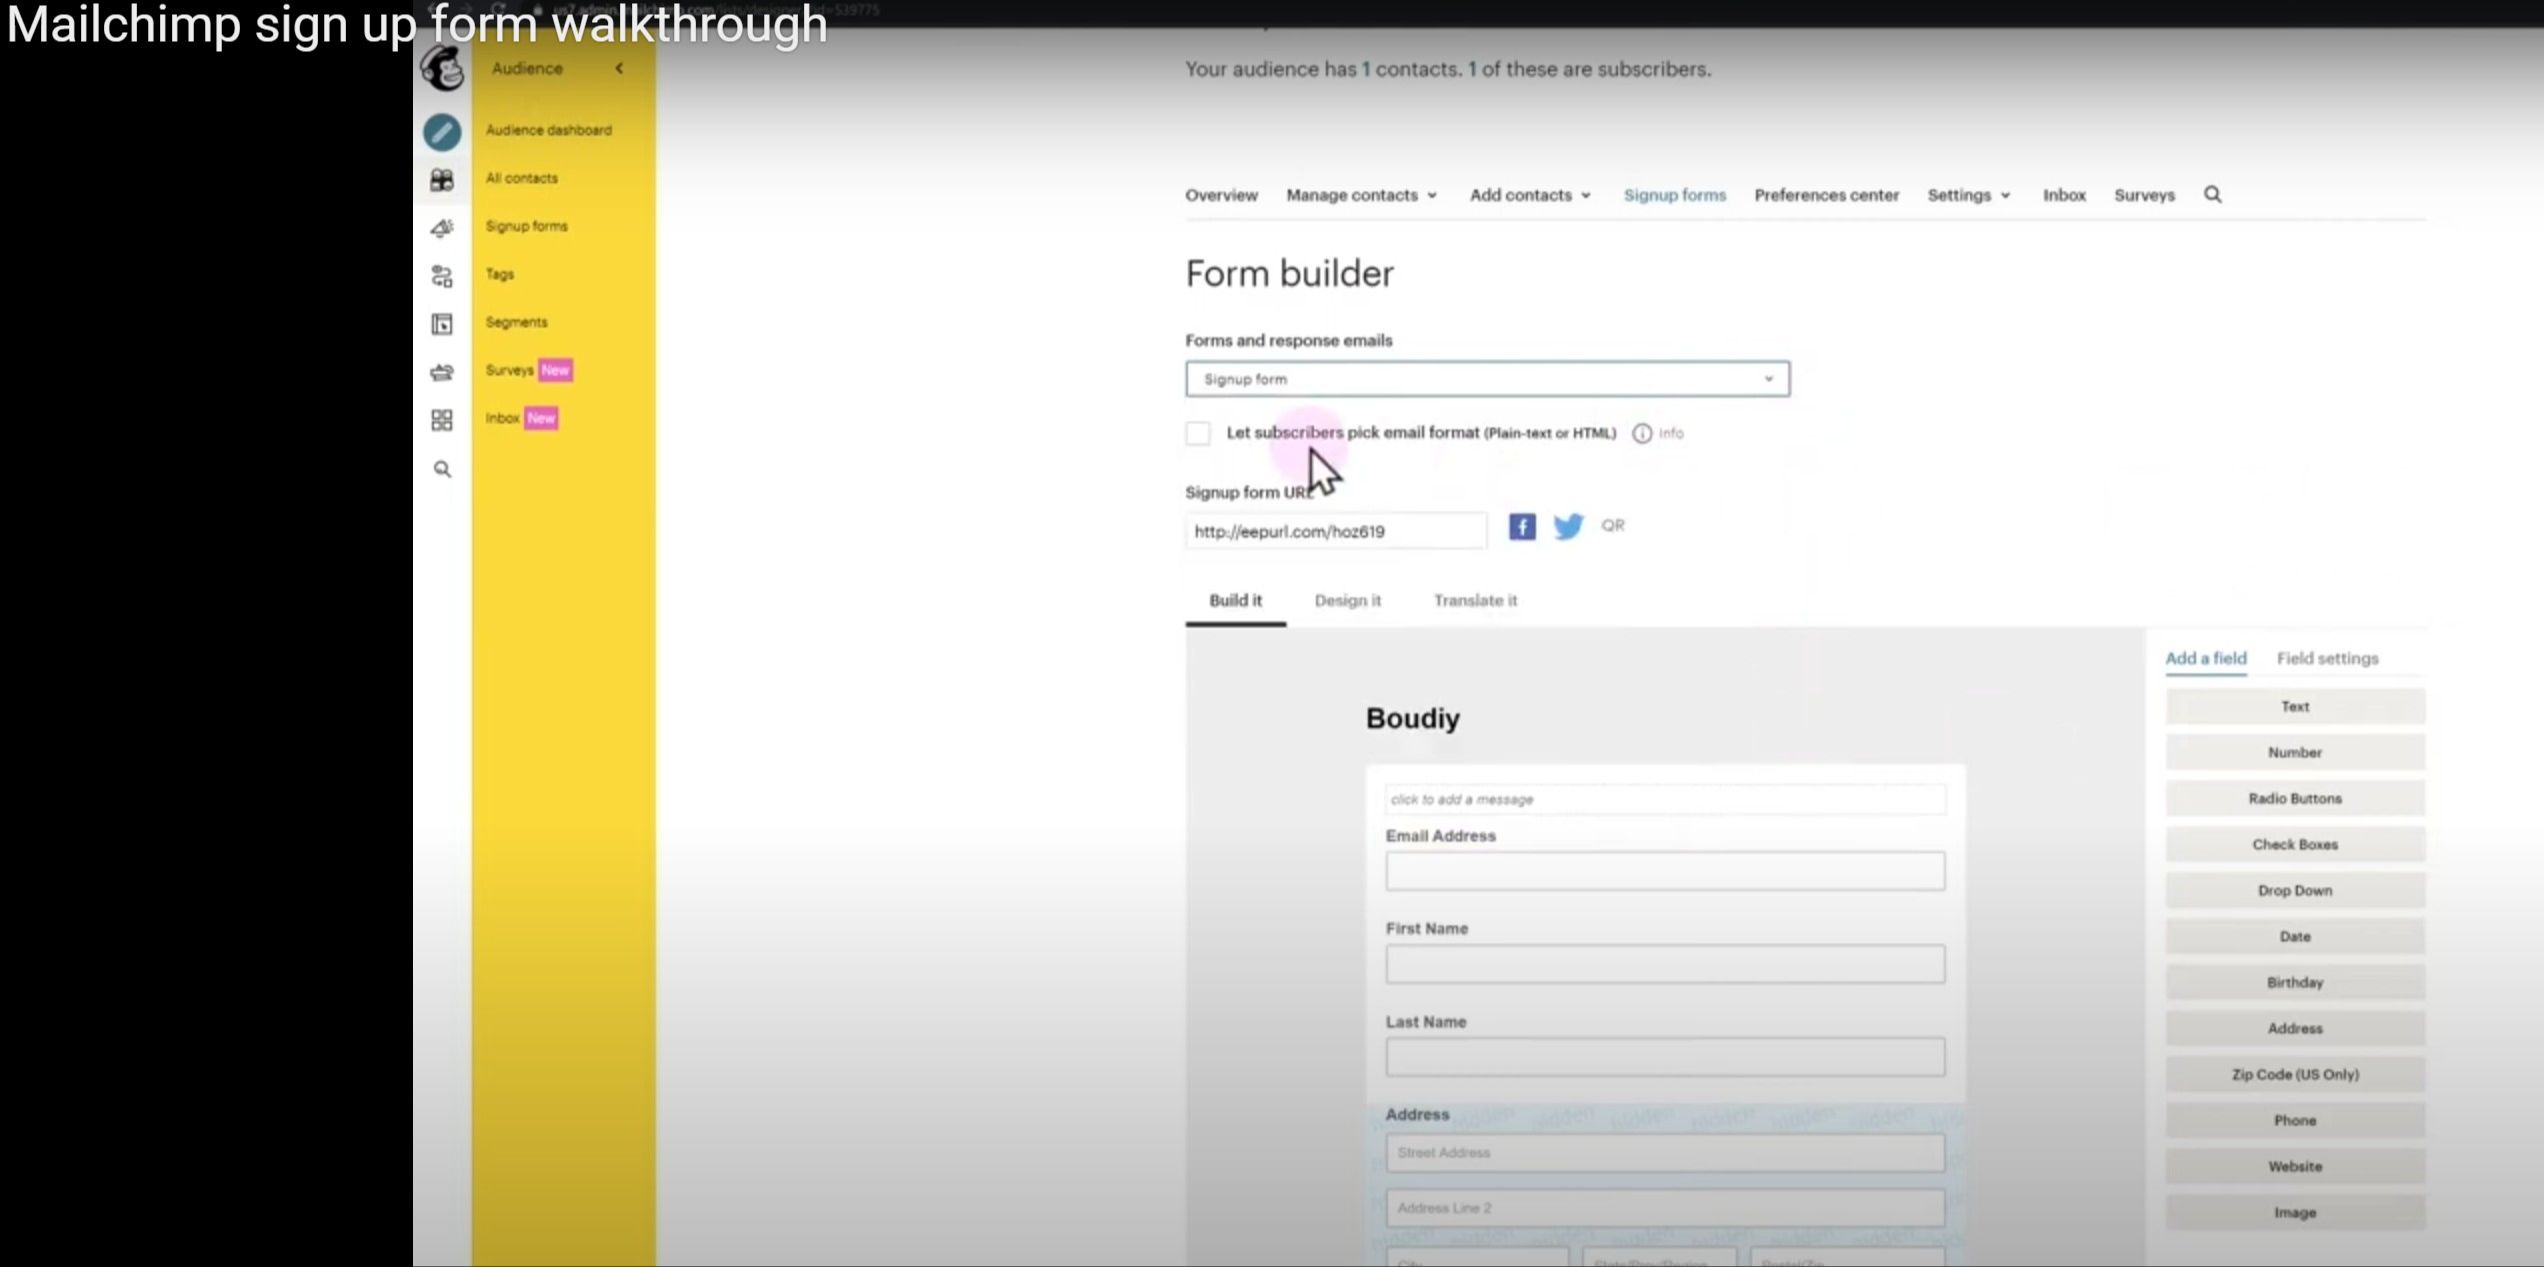Expand the Manage contacts menu
This screenshot has width=2544, height=1267.
coord(1361,195)
